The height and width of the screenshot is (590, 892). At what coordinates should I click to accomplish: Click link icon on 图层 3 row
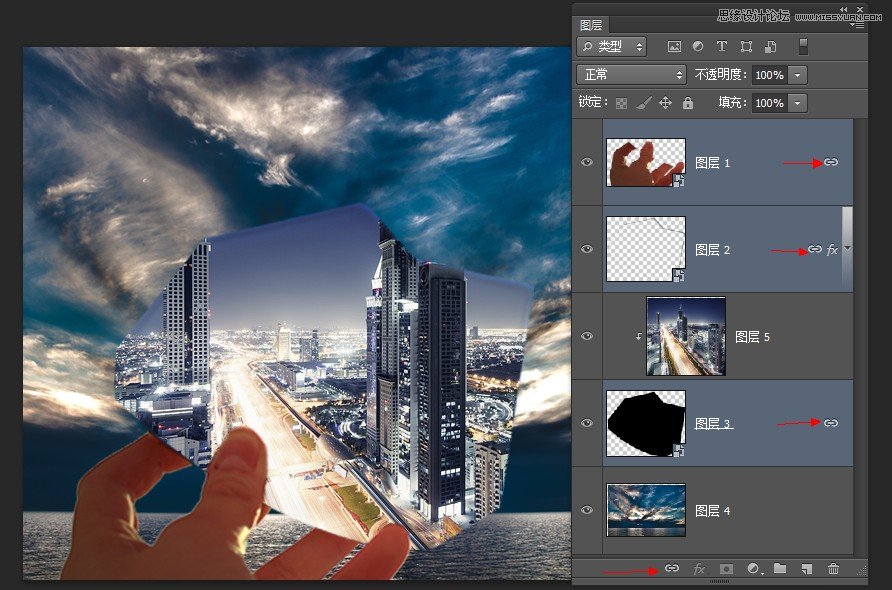tap(831, 423)
